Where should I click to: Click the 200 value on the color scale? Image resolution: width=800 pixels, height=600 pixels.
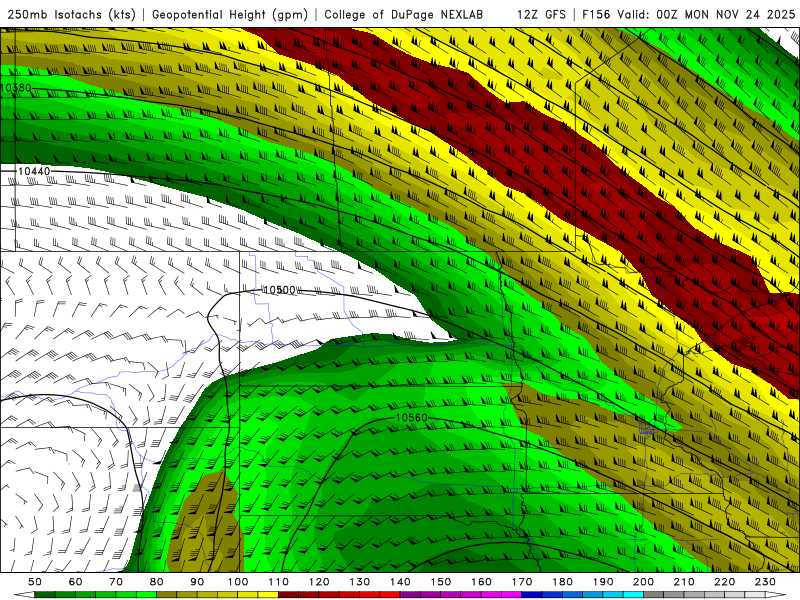coord(643,582)
